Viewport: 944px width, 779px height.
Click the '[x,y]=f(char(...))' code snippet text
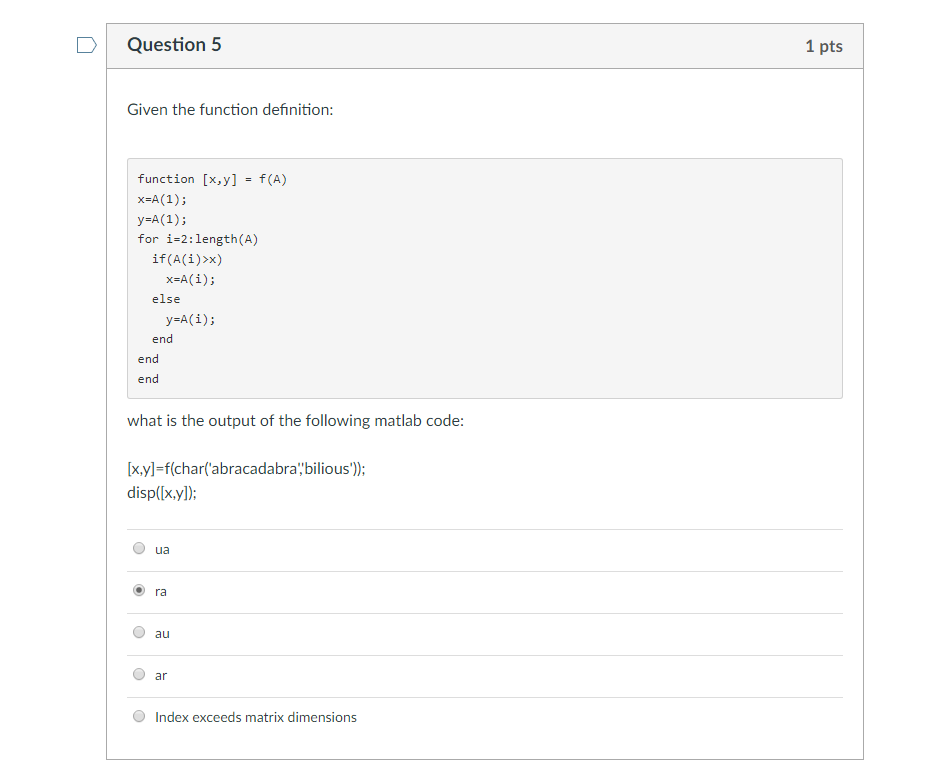(245, 468)
